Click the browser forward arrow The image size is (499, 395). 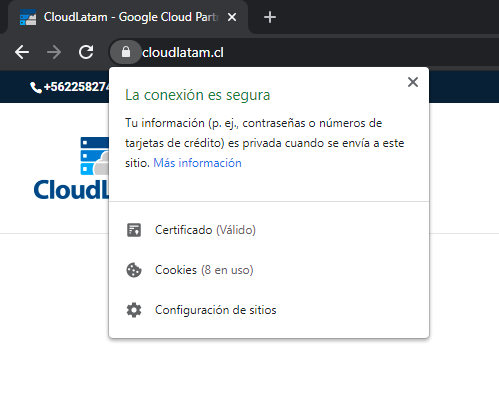tap(54, 52)
